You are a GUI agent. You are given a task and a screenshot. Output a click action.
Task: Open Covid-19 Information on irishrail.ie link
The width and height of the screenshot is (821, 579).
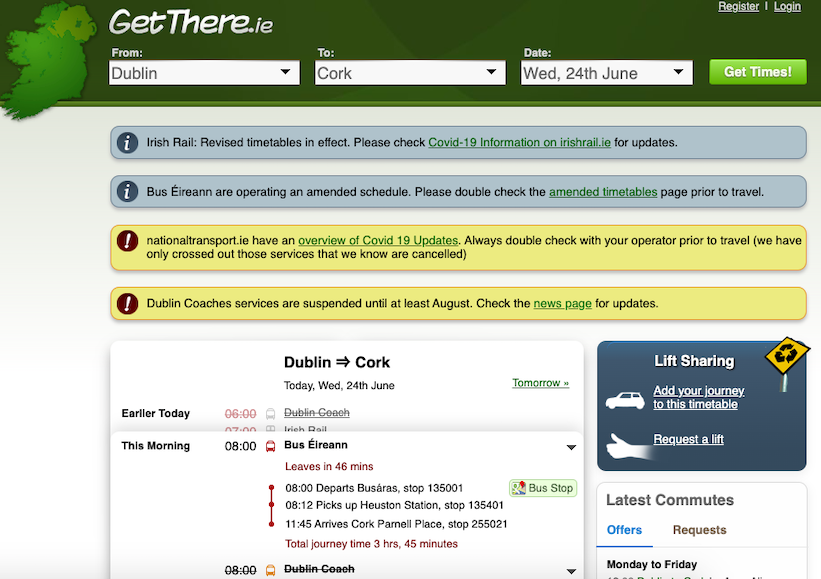pos(519,142)
